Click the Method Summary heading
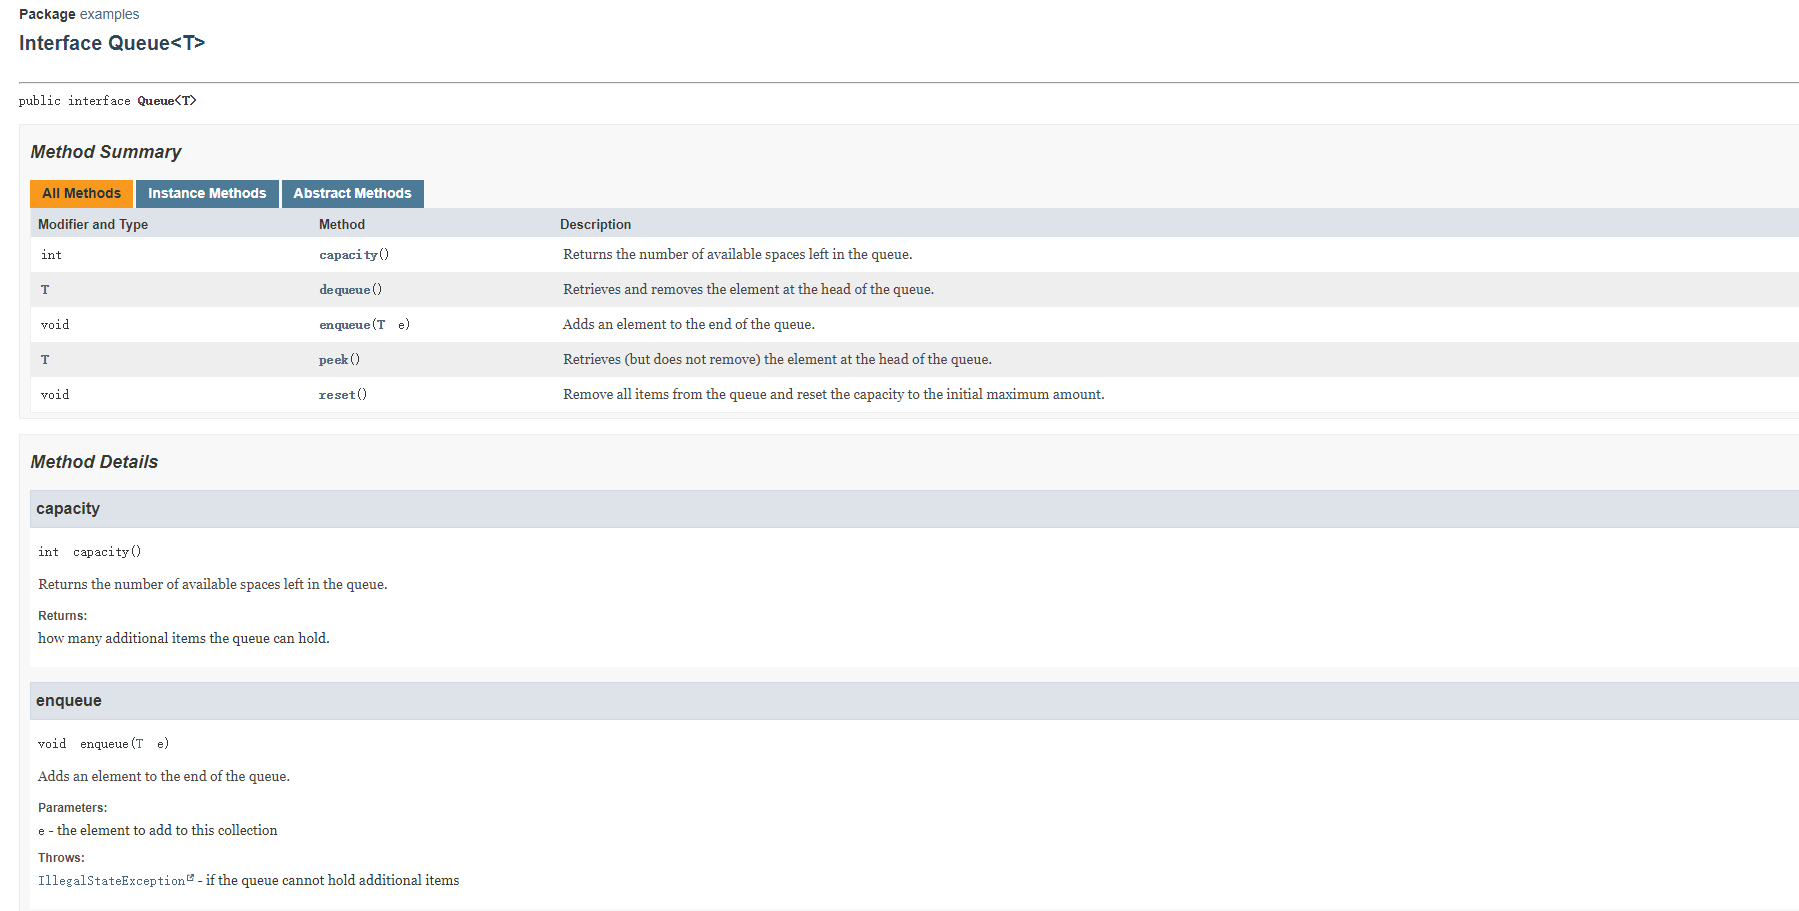 (x=106, y=152)
